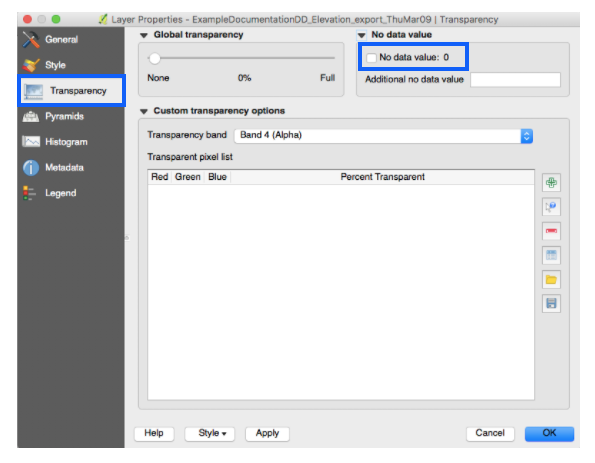Screen dimensions: 595x463
Task: Export to file using floppy disk icon
Action: point(551,304)
